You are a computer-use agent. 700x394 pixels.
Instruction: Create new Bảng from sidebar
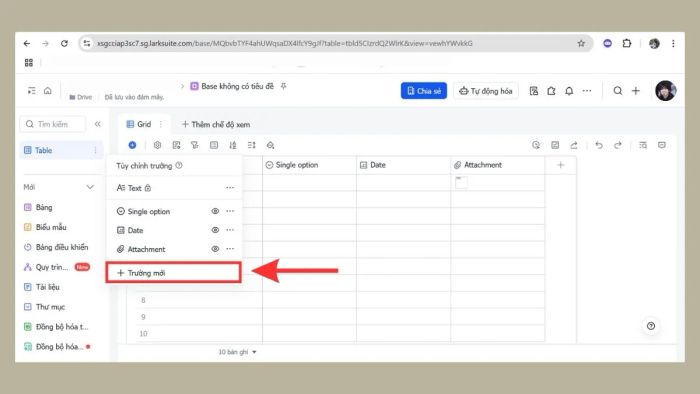[44, 207]
